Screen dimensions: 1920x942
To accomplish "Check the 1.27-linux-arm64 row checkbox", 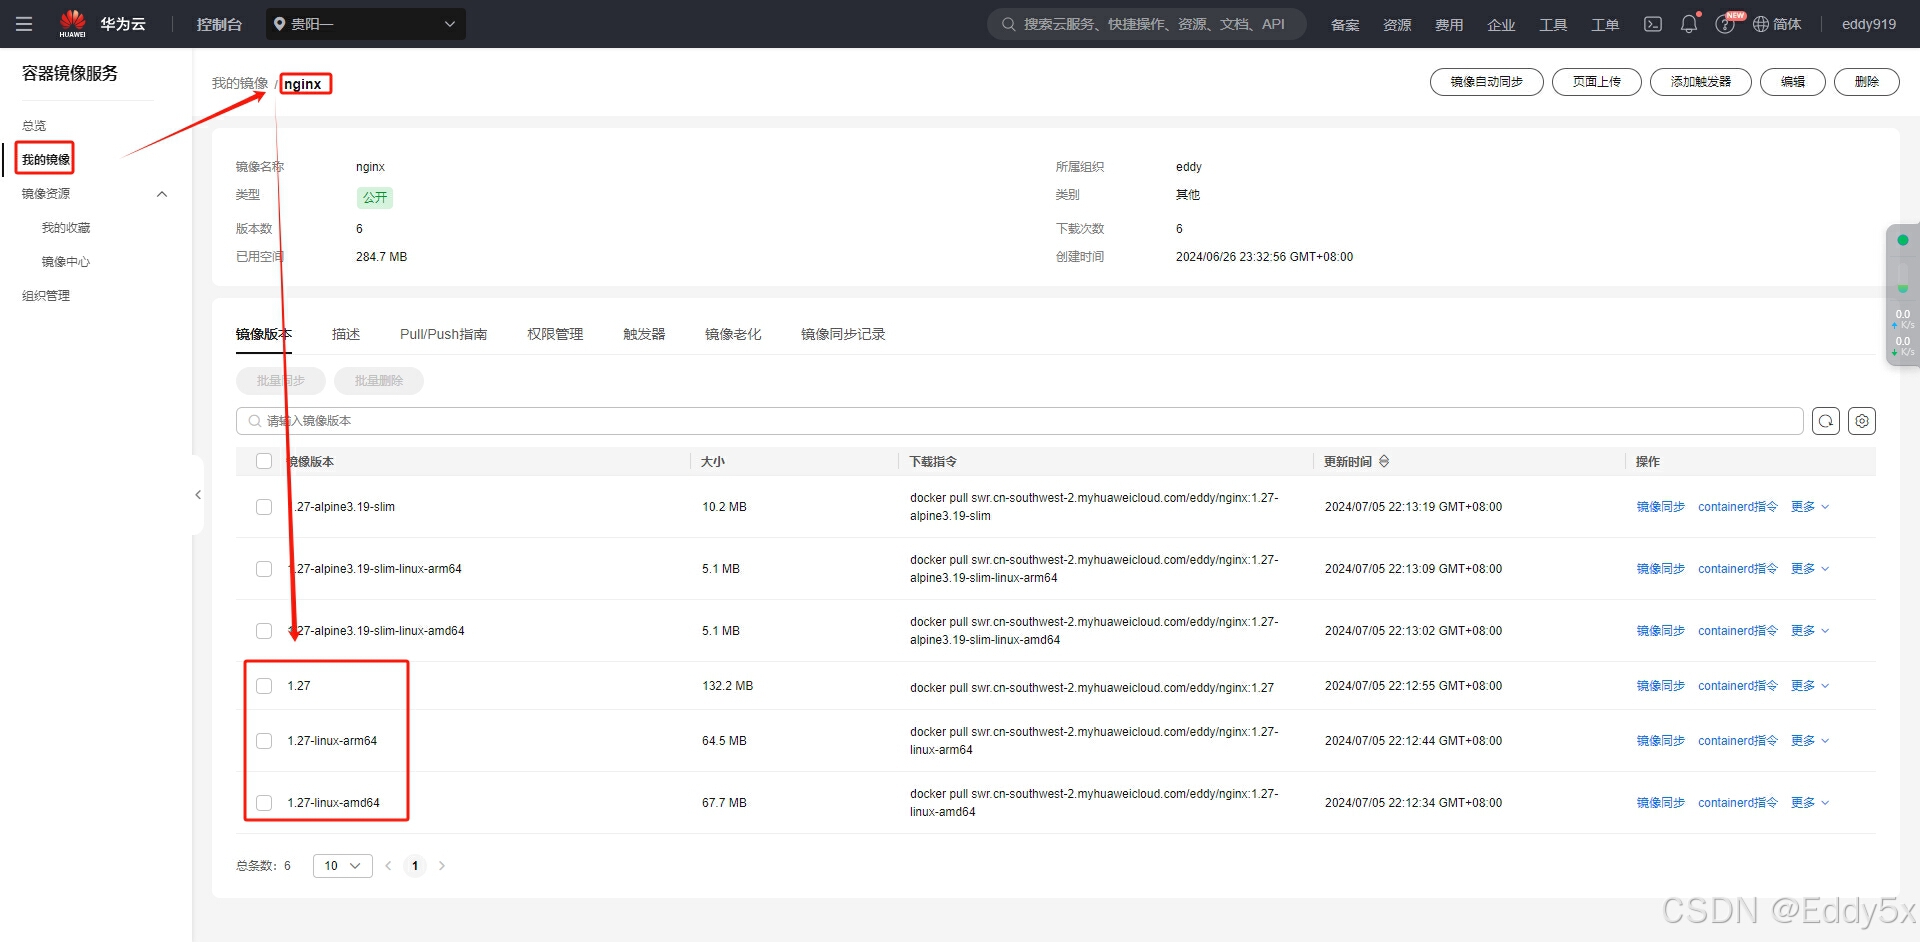I will point(264,741).
